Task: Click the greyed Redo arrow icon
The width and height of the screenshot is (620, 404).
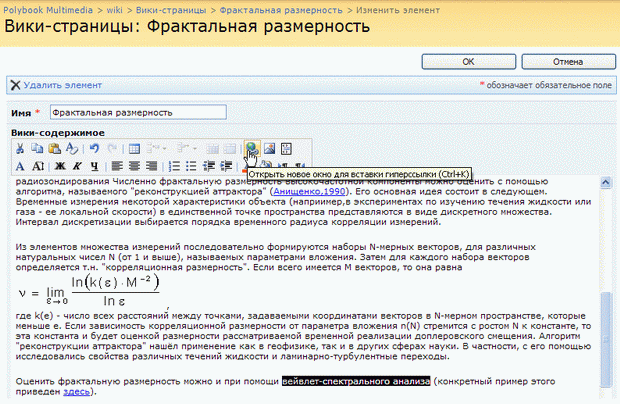Action: click(112, 149)
